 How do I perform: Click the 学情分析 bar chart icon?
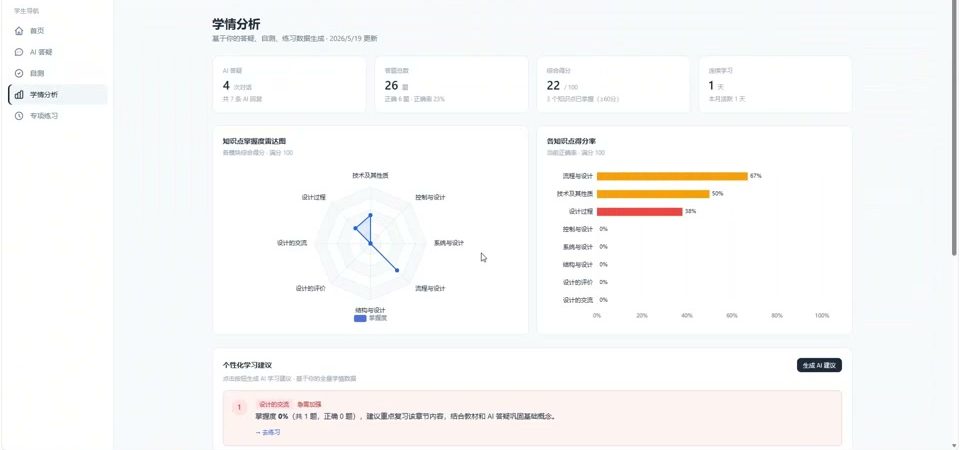(x=19, y=94)
